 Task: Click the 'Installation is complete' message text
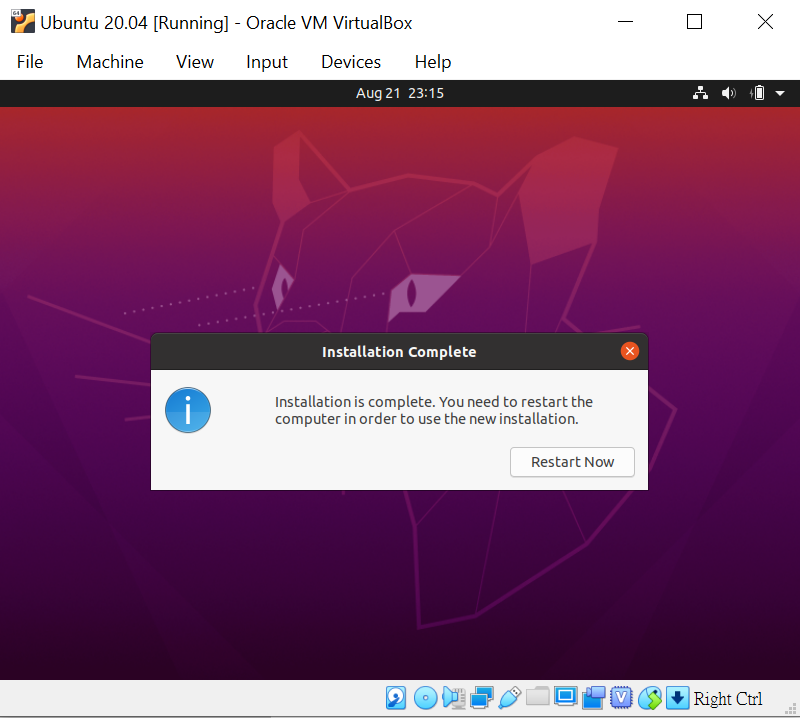[434, 410]
